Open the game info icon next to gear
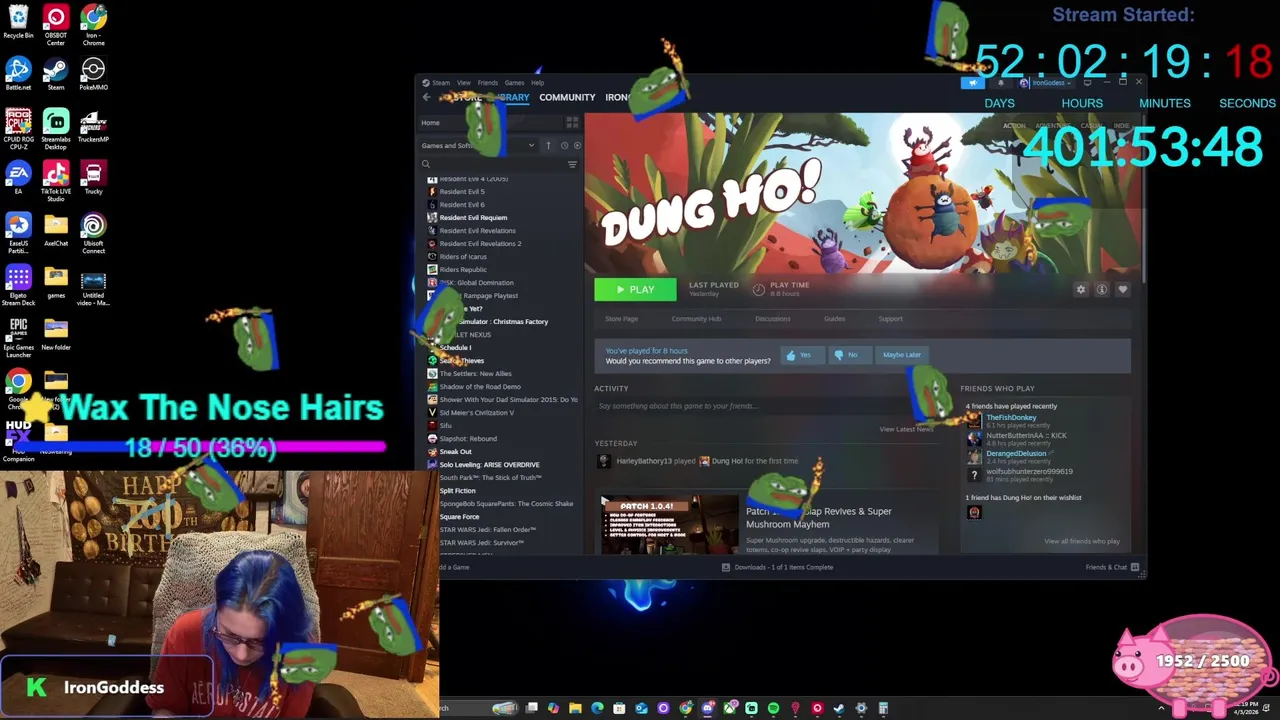Screen dimensions: 1280x720 [x=1101, y=290]
